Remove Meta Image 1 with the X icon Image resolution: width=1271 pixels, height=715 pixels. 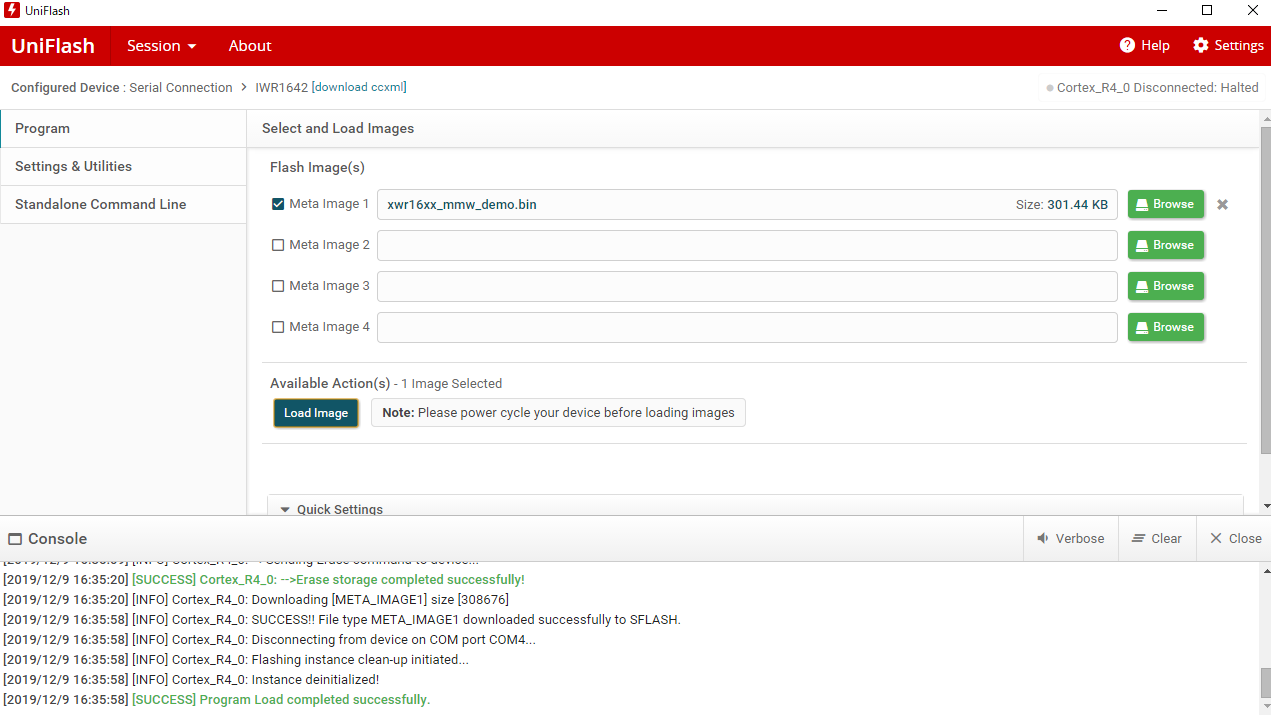[1222, 204]
